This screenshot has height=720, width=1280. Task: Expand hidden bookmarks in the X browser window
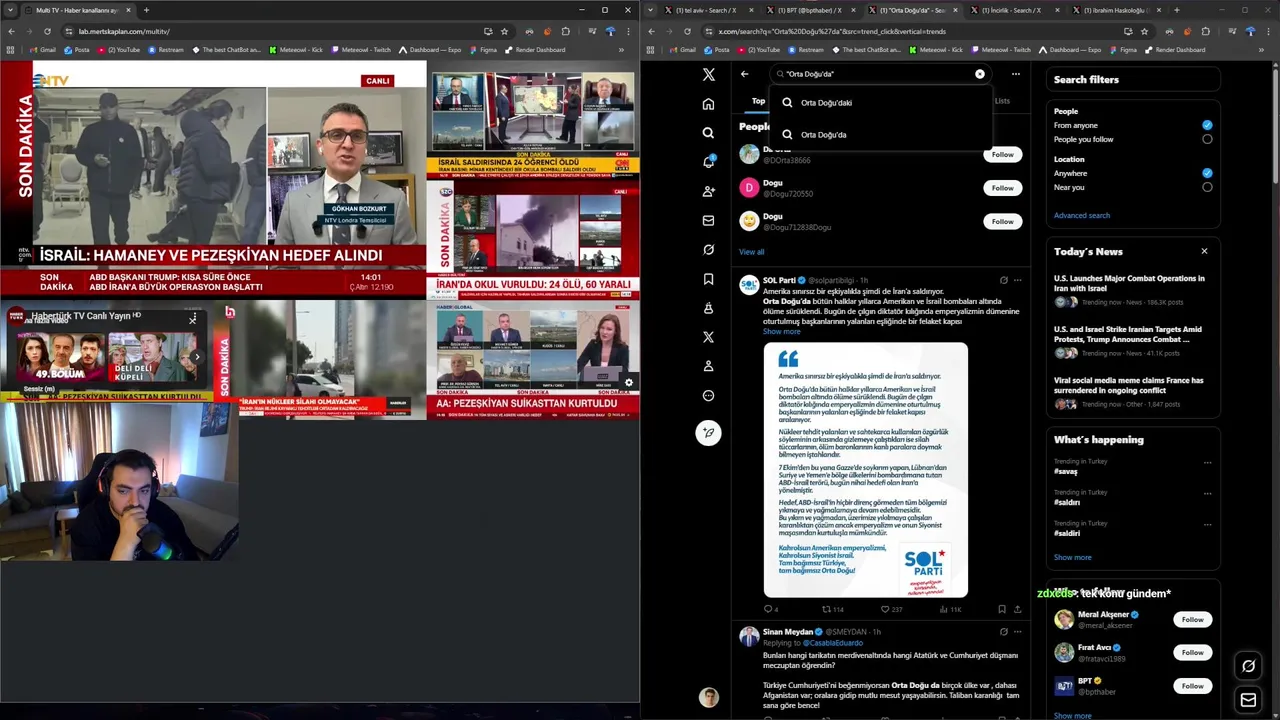1262,50
